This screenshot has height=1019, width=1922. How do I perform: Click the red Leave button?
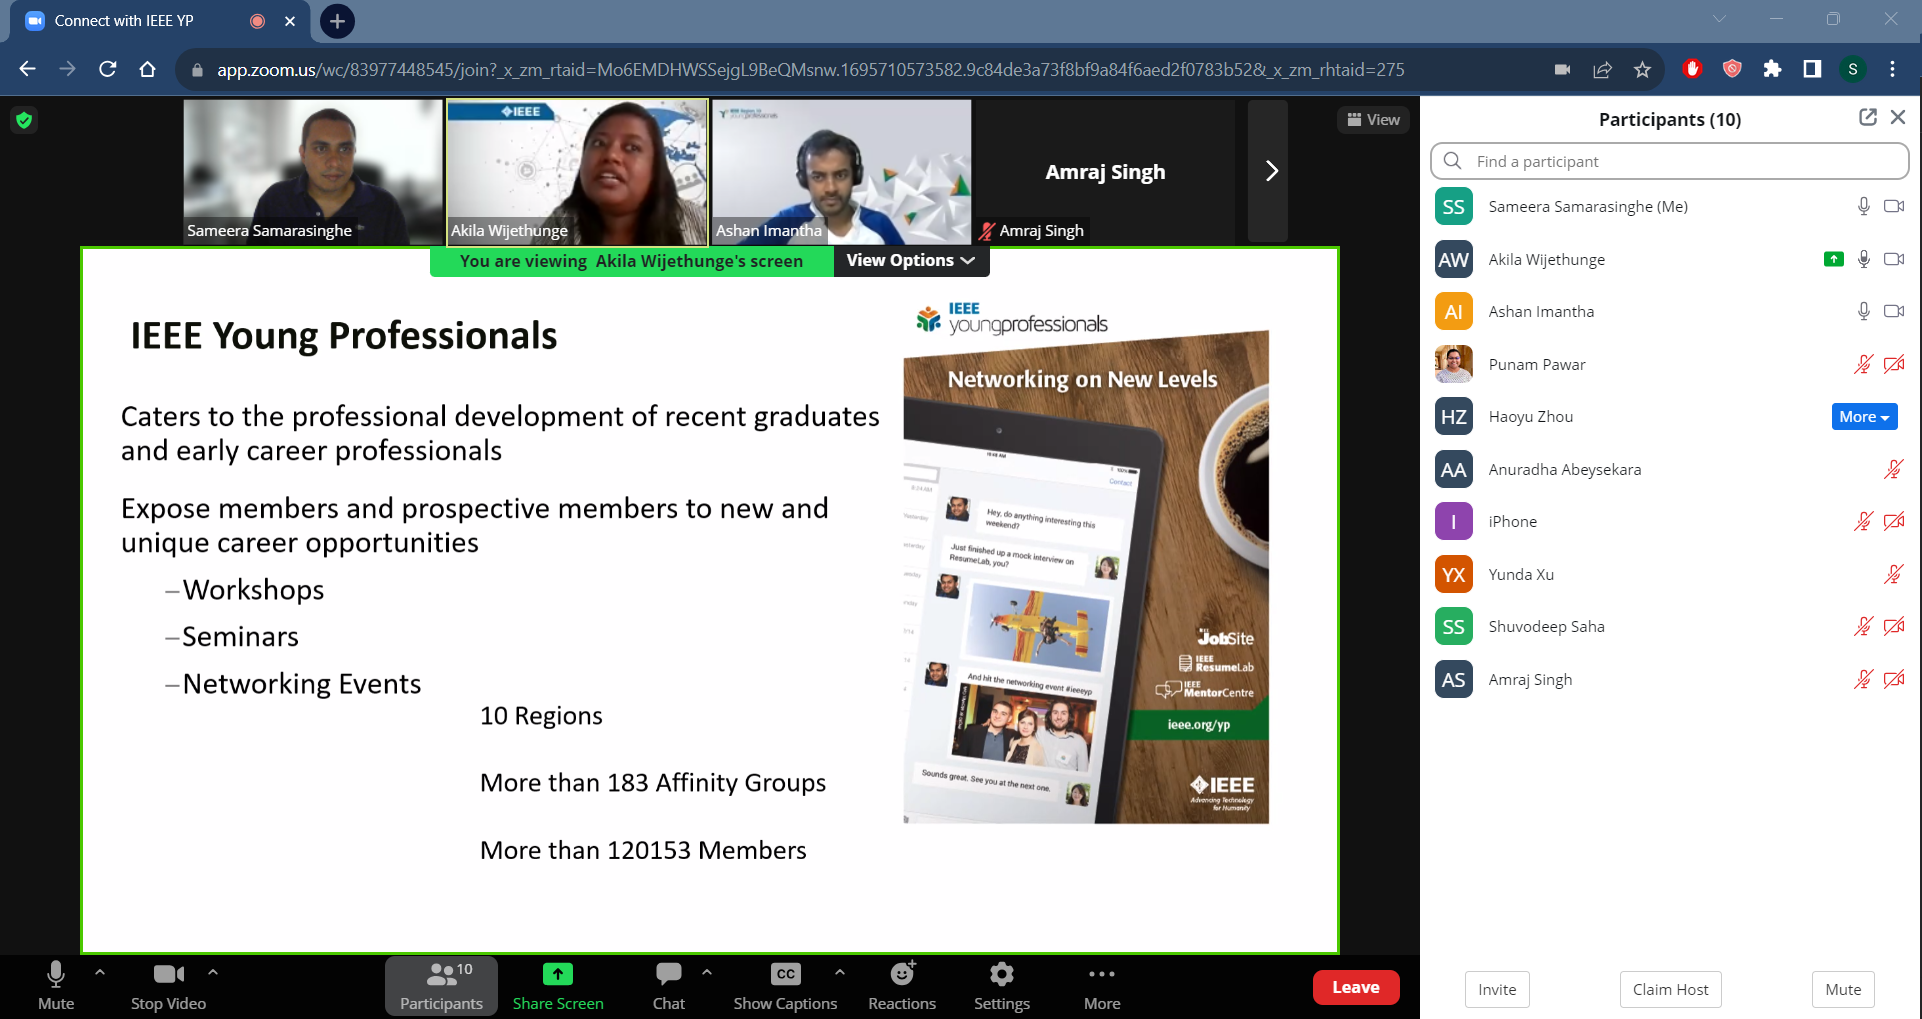click(1355, 987)
